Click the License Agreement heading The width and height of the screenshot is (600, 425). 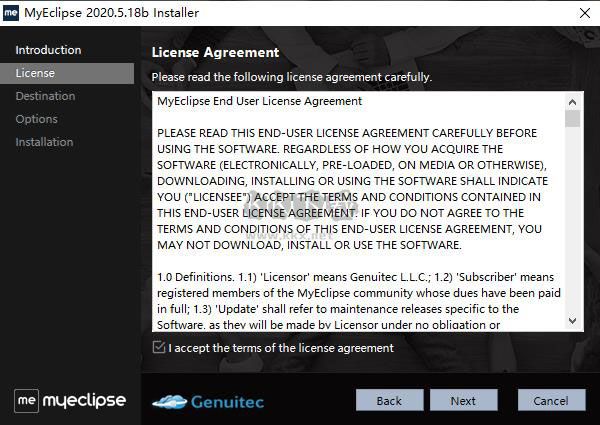pos(215,52)
